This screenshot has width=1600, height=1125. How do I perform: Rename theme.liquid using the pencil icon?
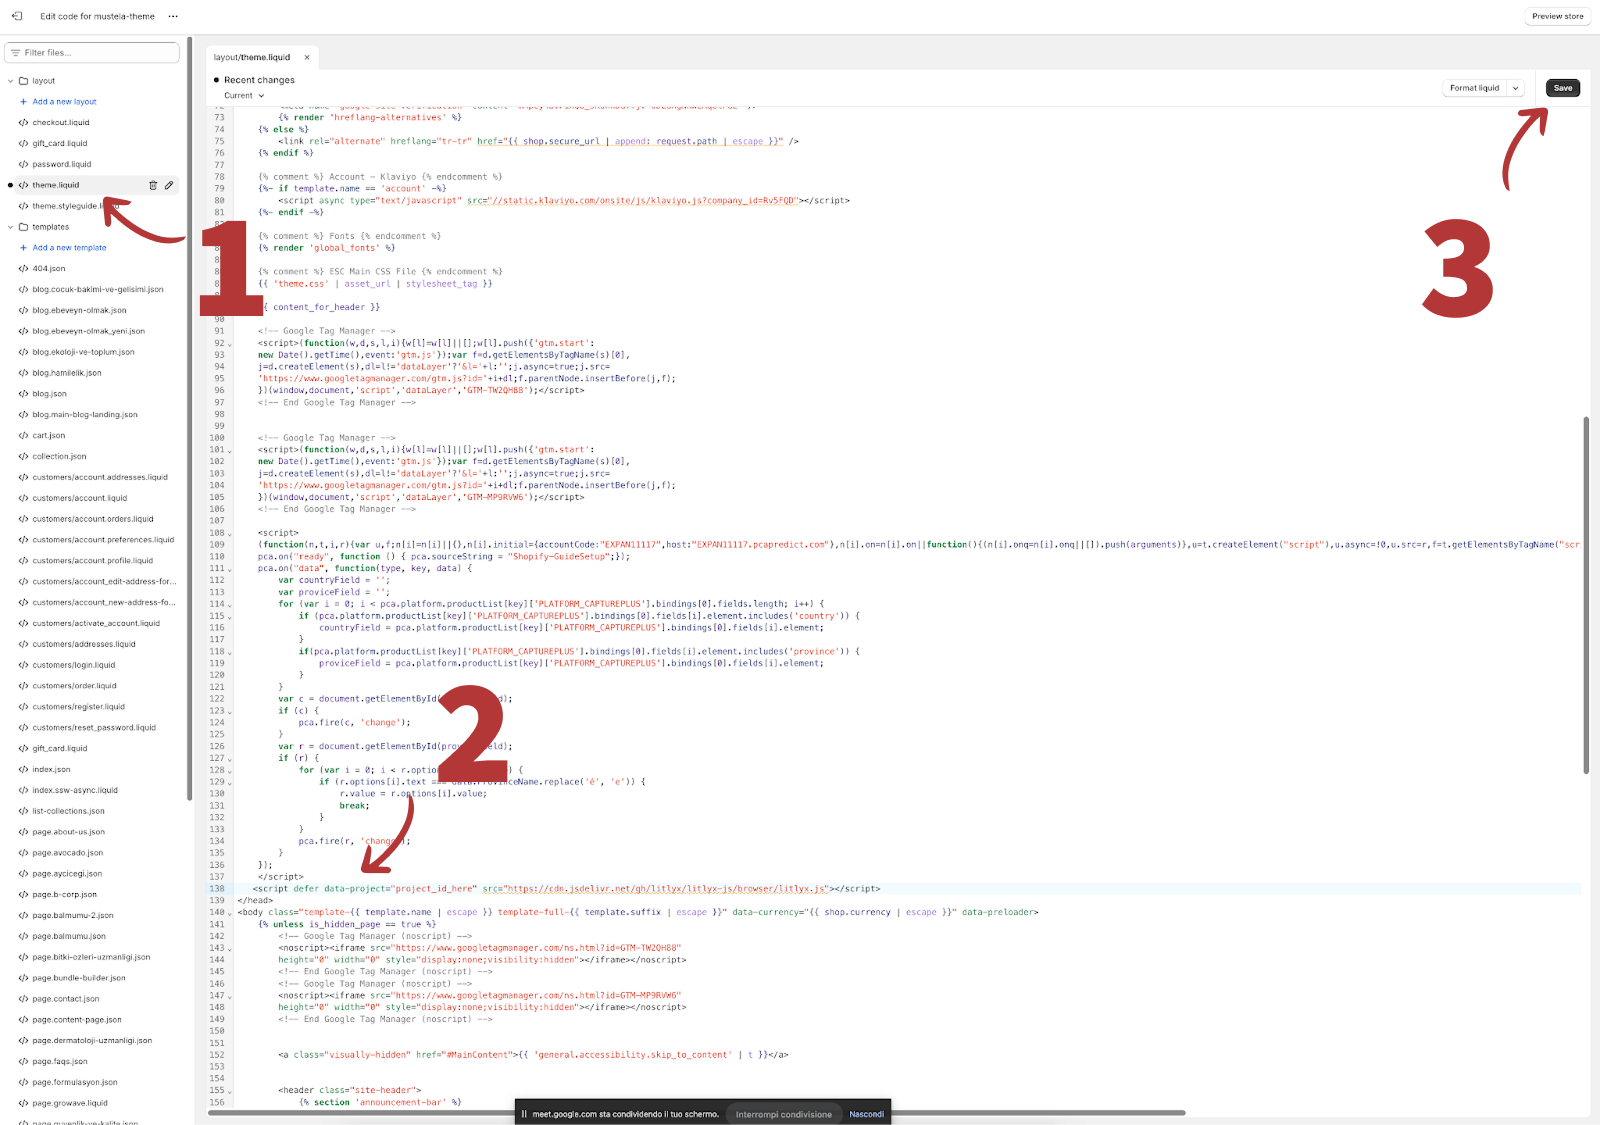(x=169, y=185)
